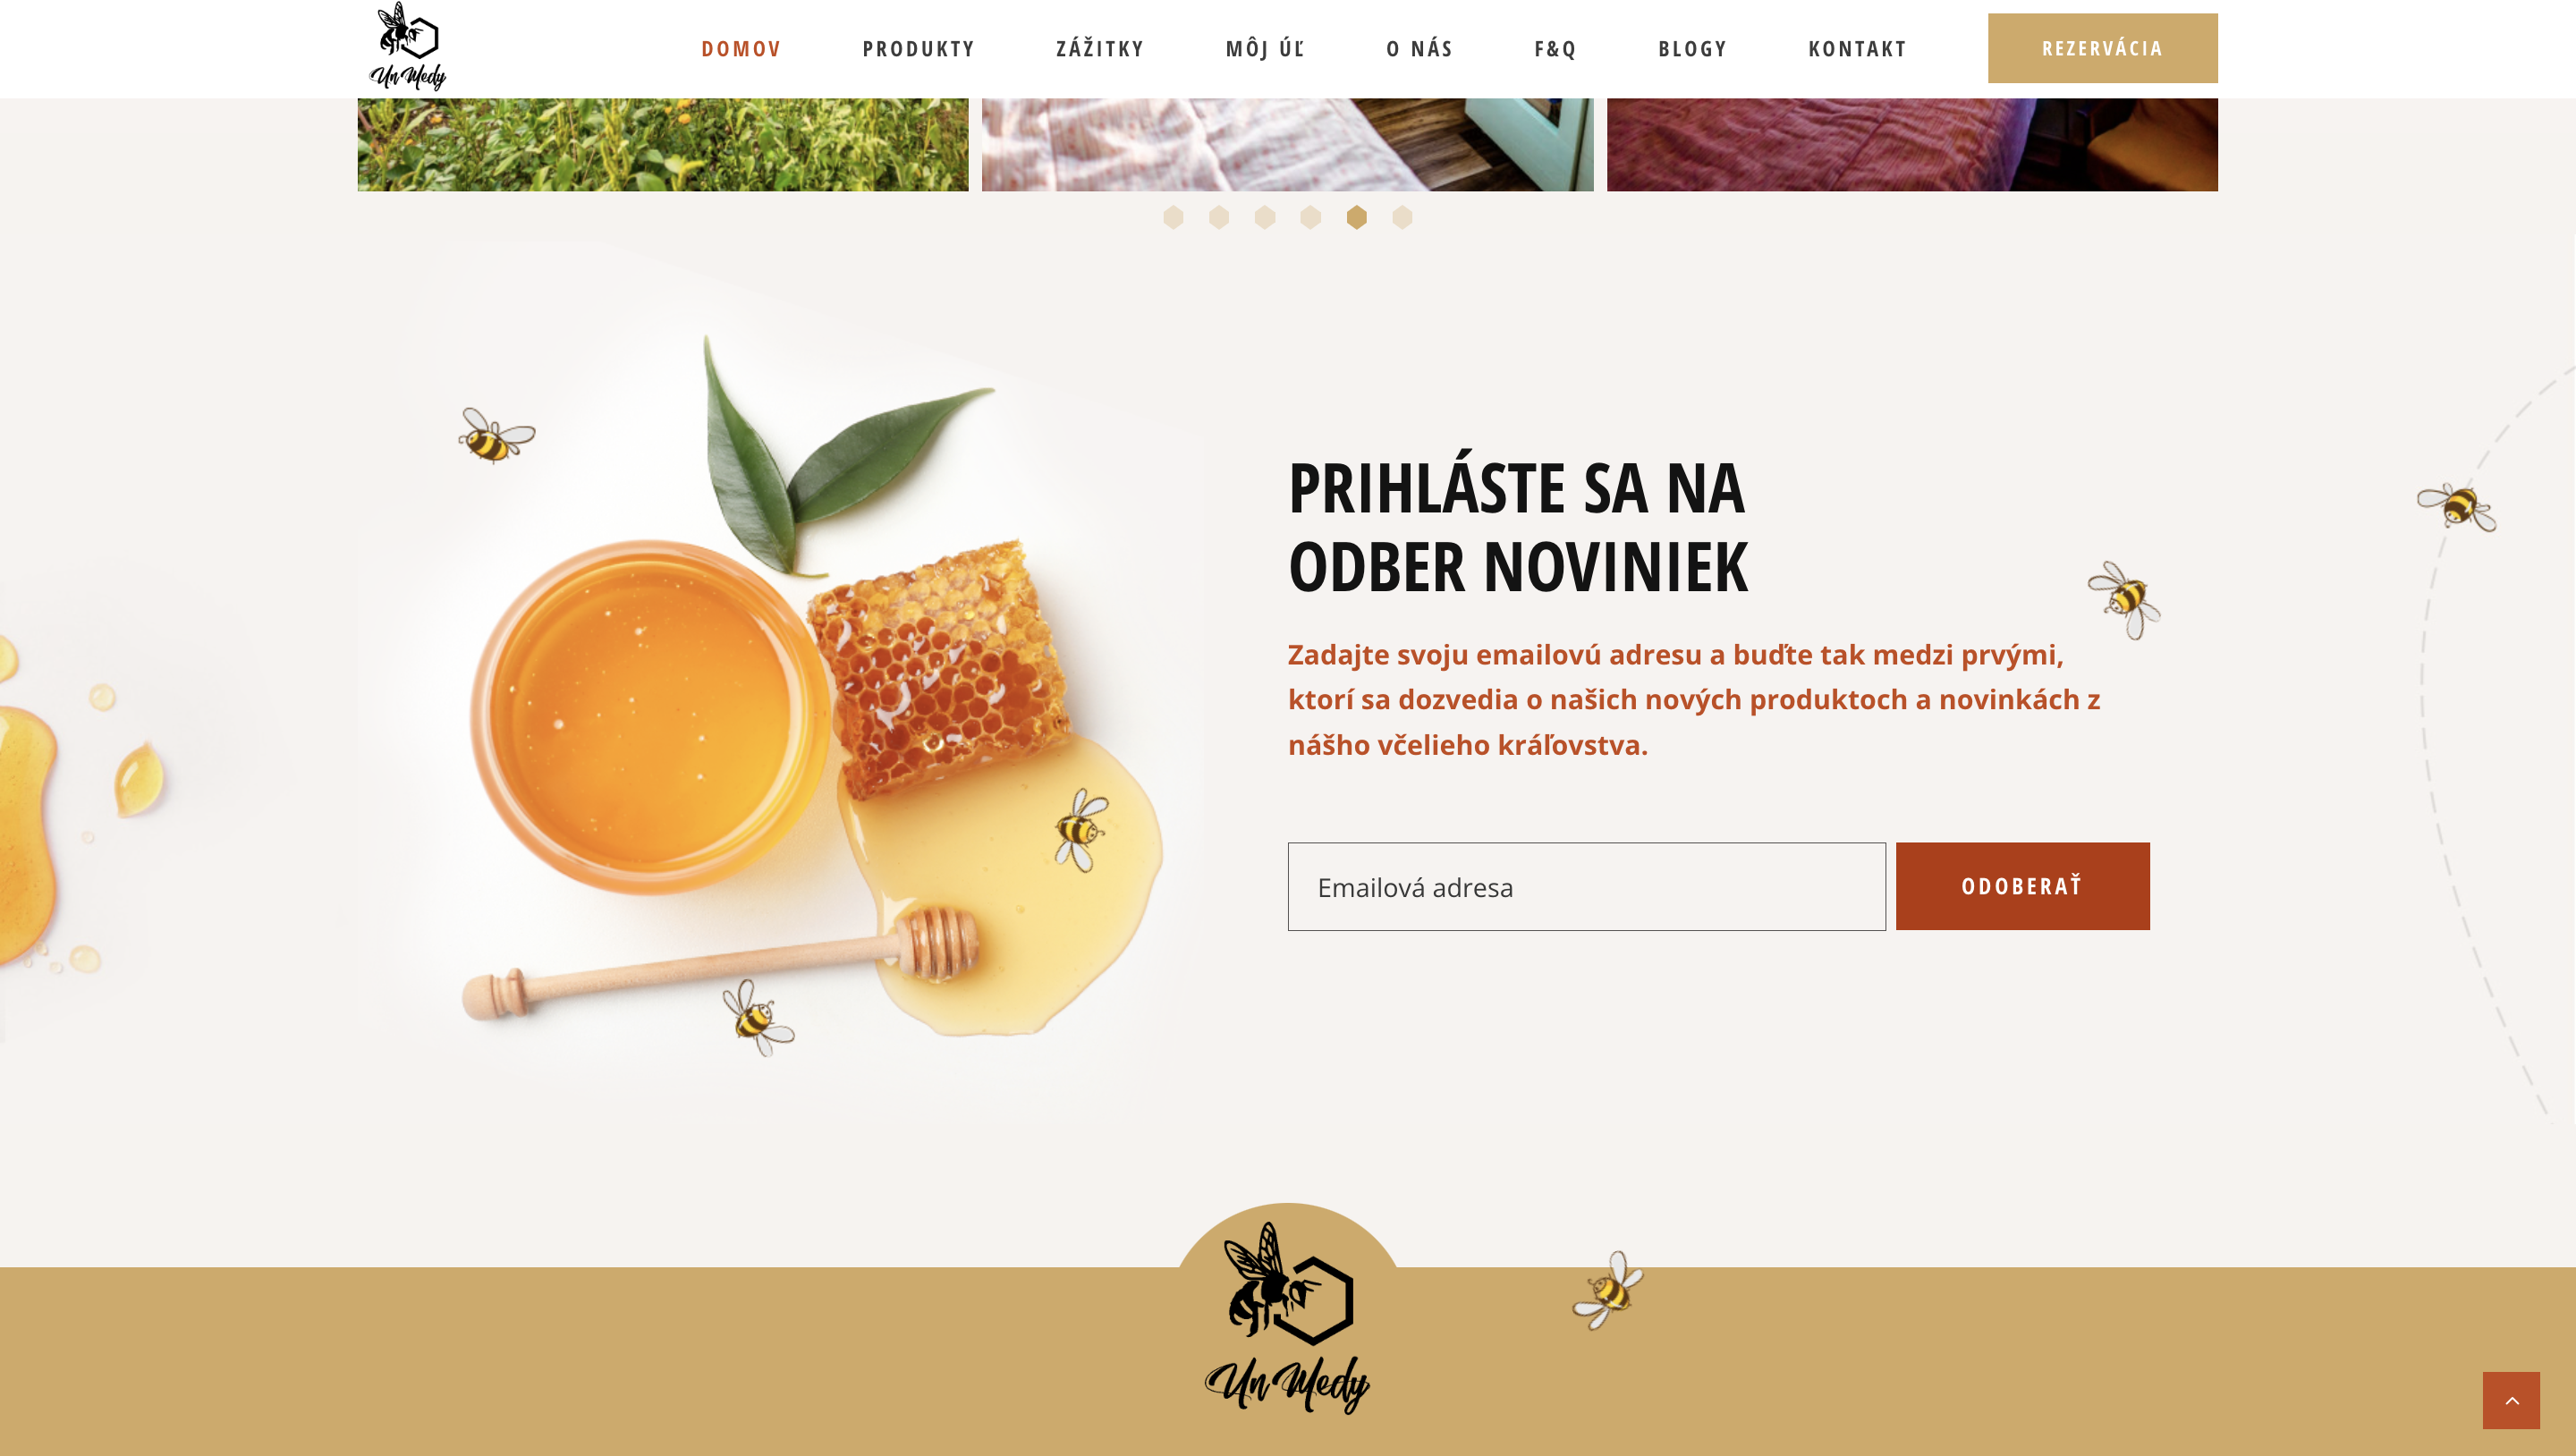Select the last carousel hexagon dot
This screenshot has width=2576, height=1456.
click(1402, 217)
